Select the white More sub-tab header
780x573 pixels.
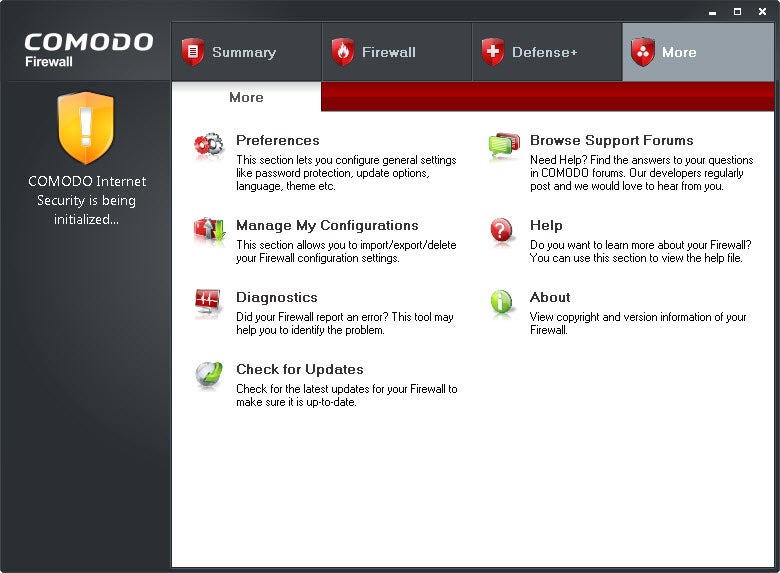[246, 97]
